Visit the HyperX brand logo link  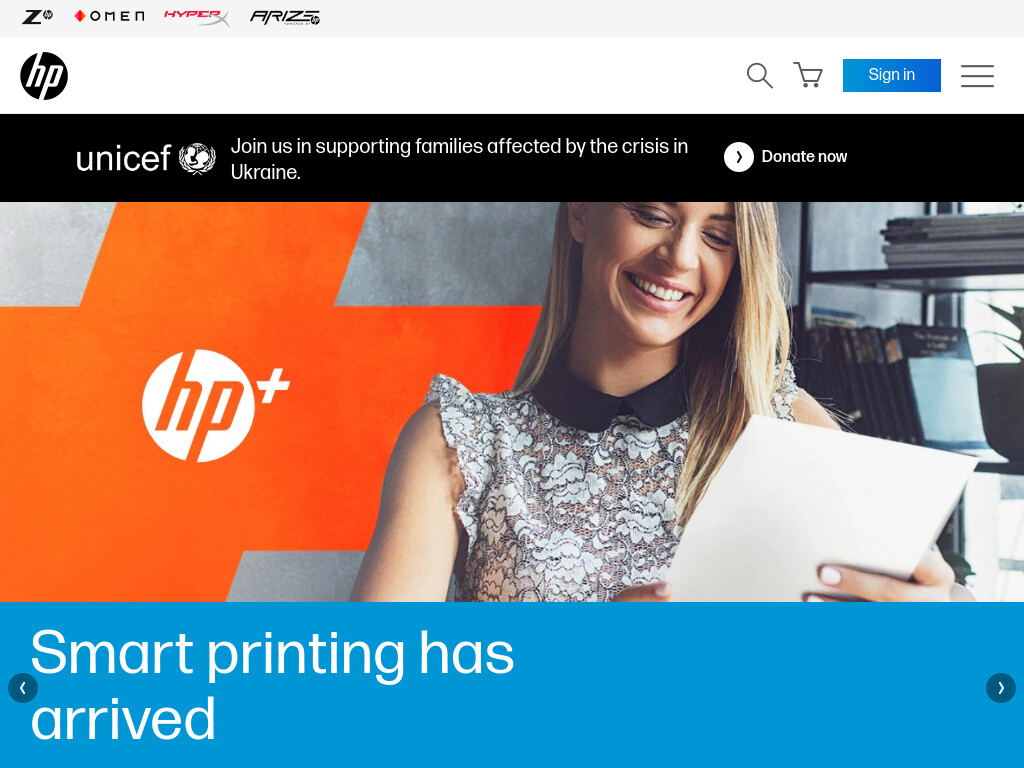197,18
